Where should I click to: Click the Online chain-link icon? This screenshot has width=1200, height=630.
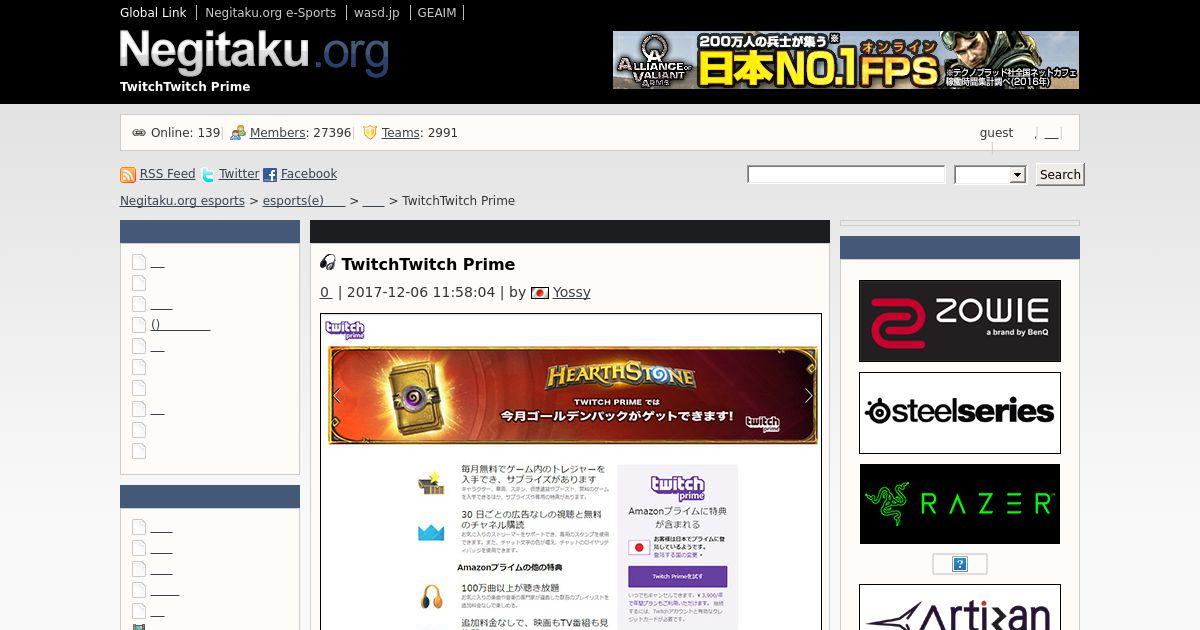[x=139, y=133]
